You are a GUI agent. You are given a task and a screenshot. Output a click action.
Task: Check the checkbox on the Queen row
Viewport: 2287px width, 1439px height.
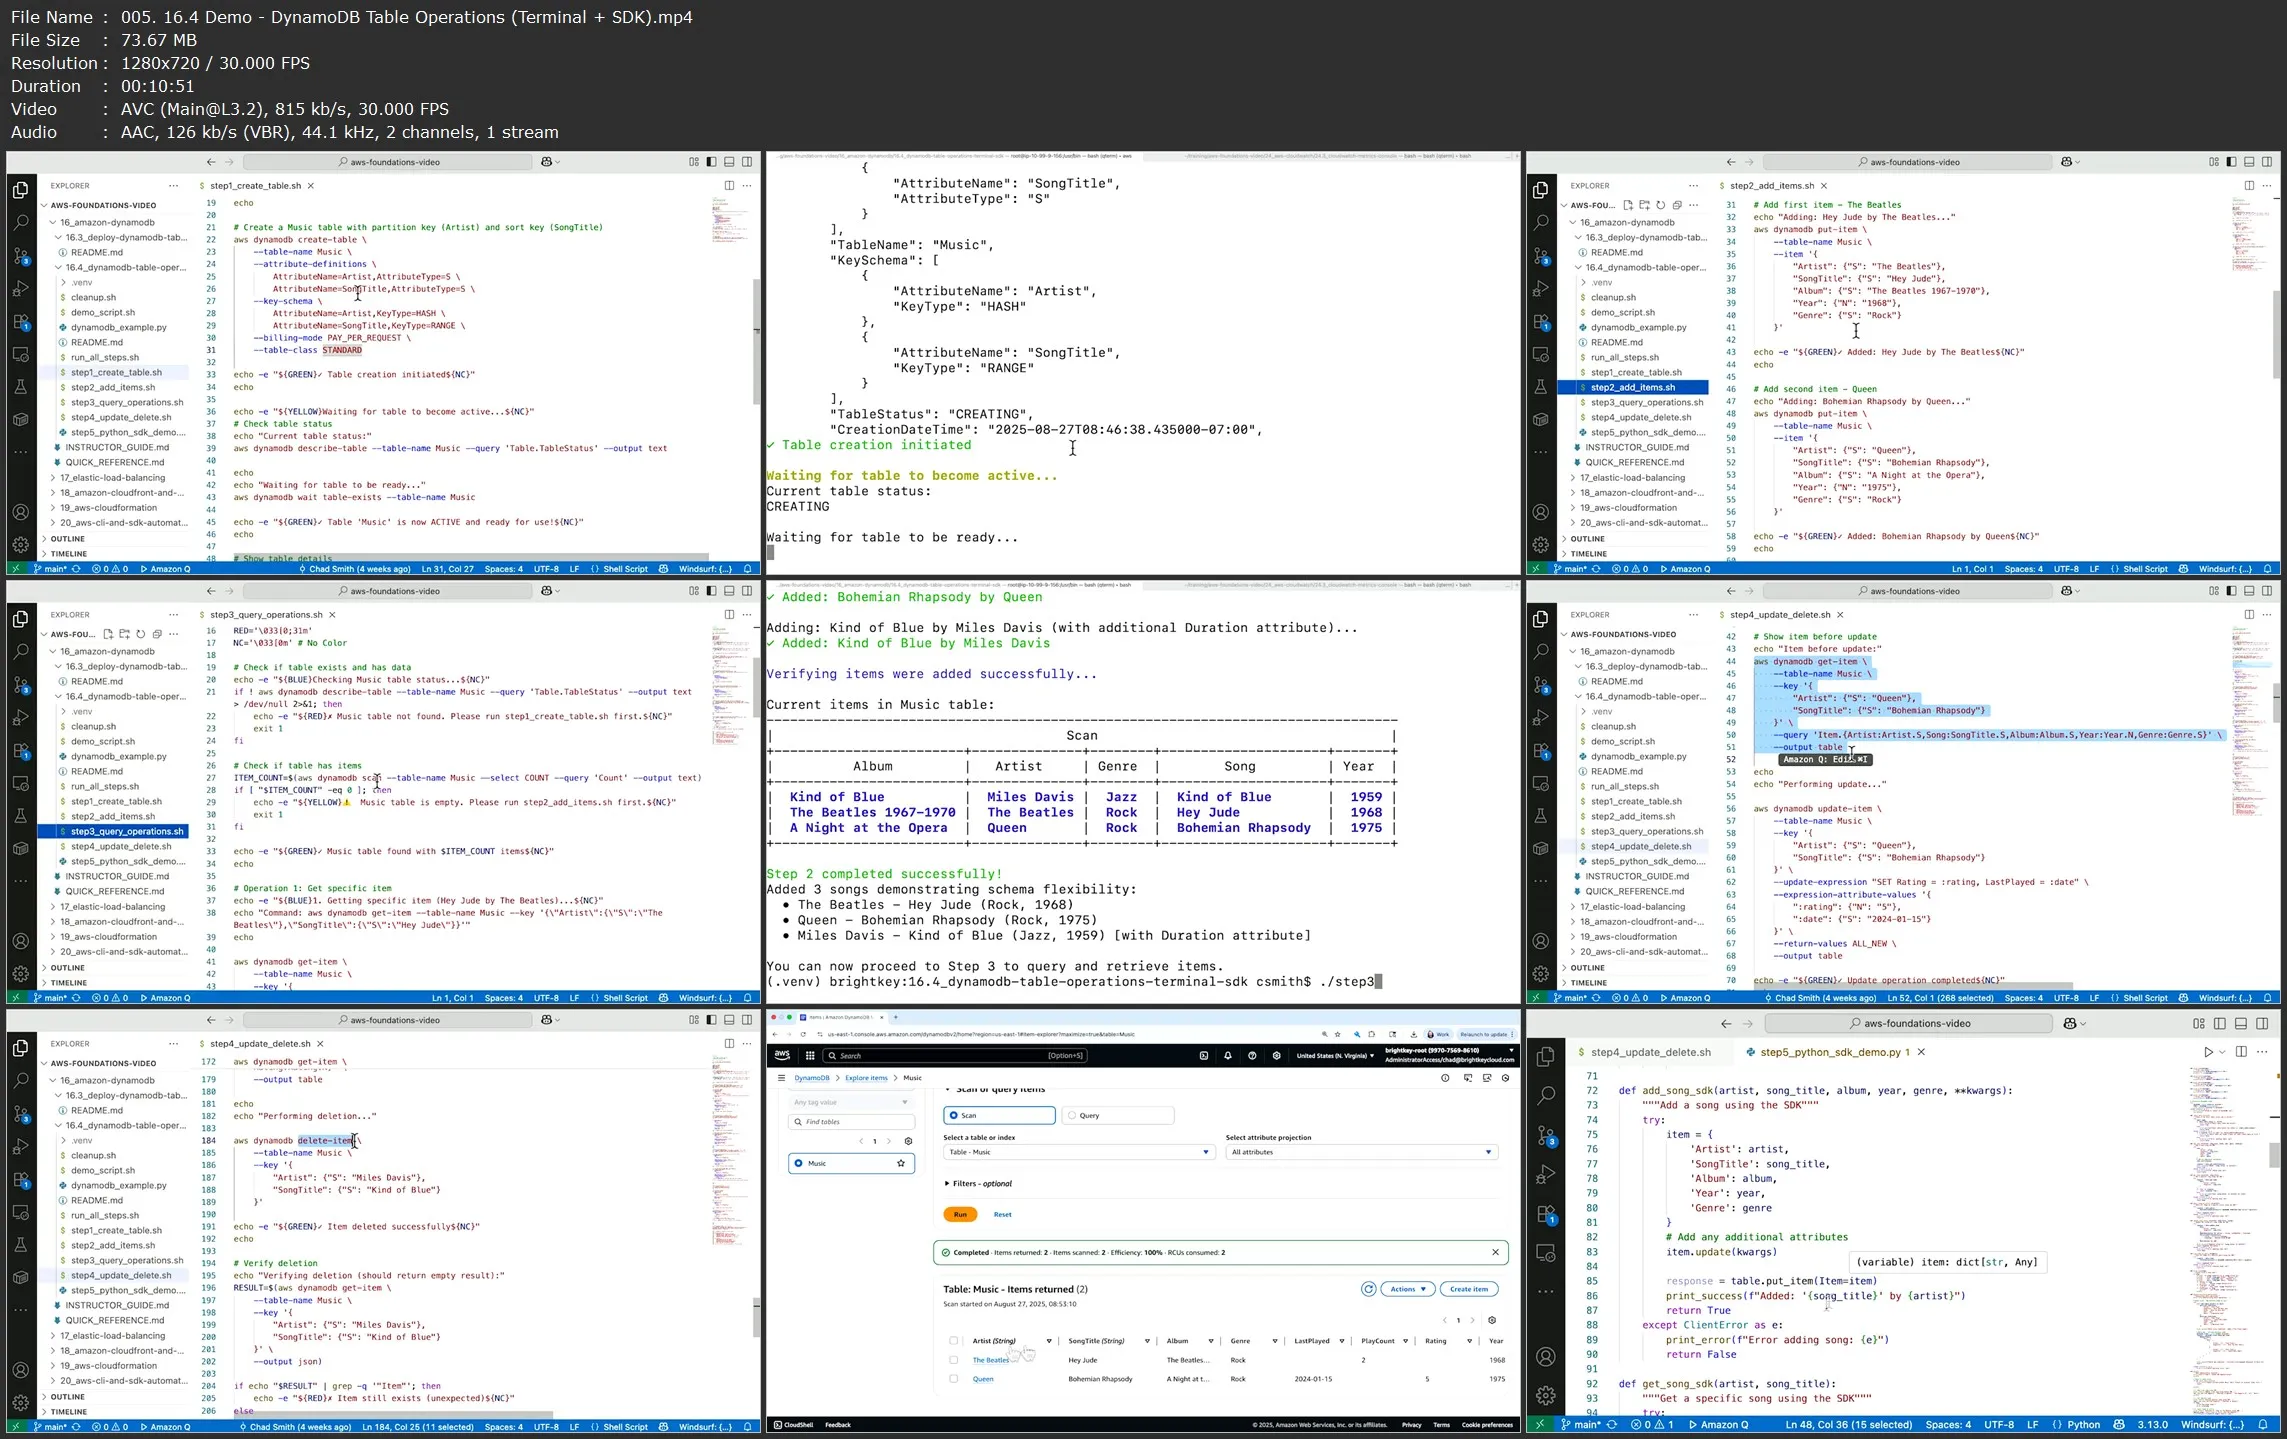(953, 1378)
